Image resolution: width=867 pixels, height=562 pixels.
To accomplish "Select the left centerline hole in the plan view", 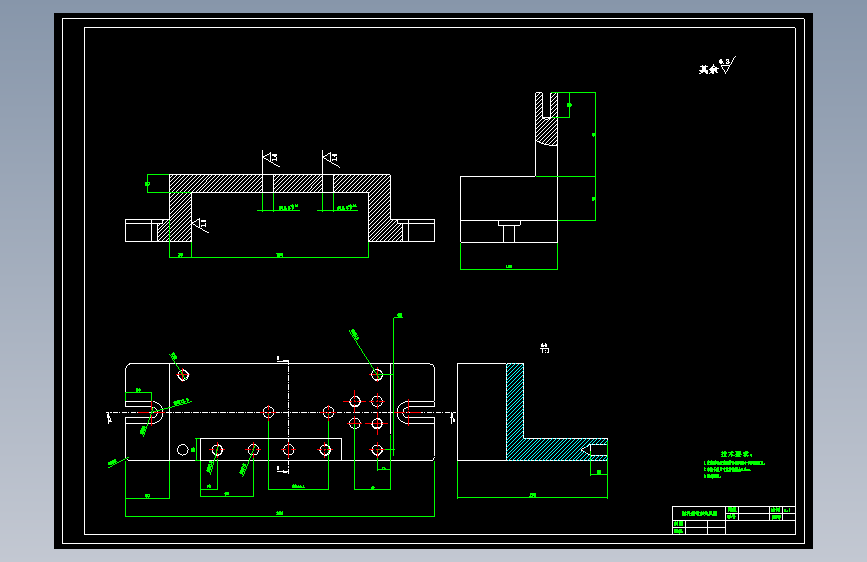I will 268,412.
